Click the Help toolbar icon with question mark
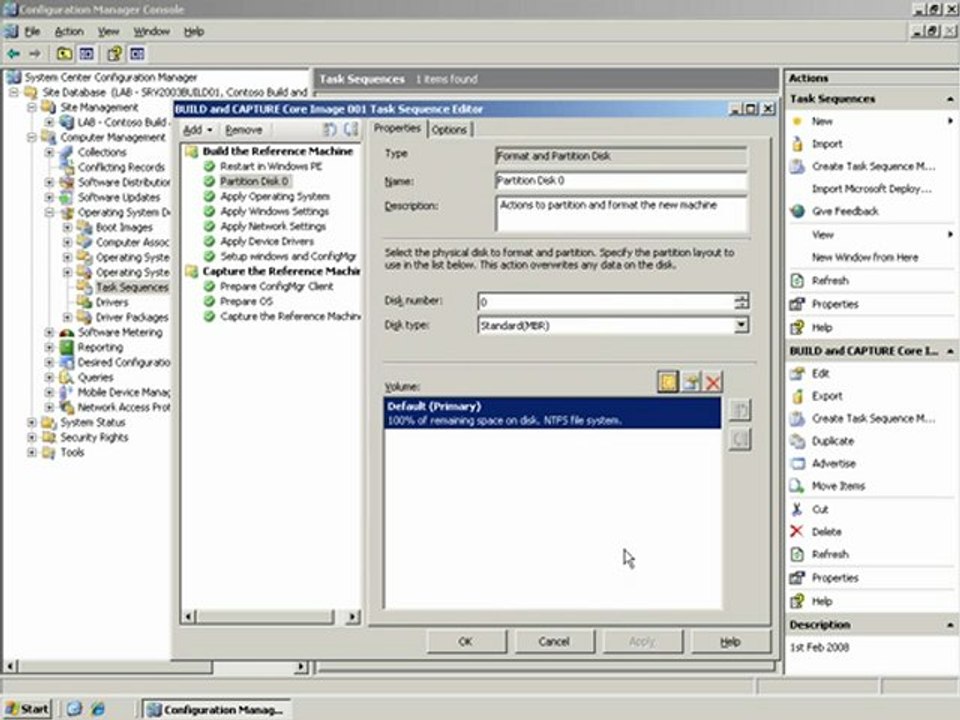This screenshot has width=960, height=720. tap(114, 54)
